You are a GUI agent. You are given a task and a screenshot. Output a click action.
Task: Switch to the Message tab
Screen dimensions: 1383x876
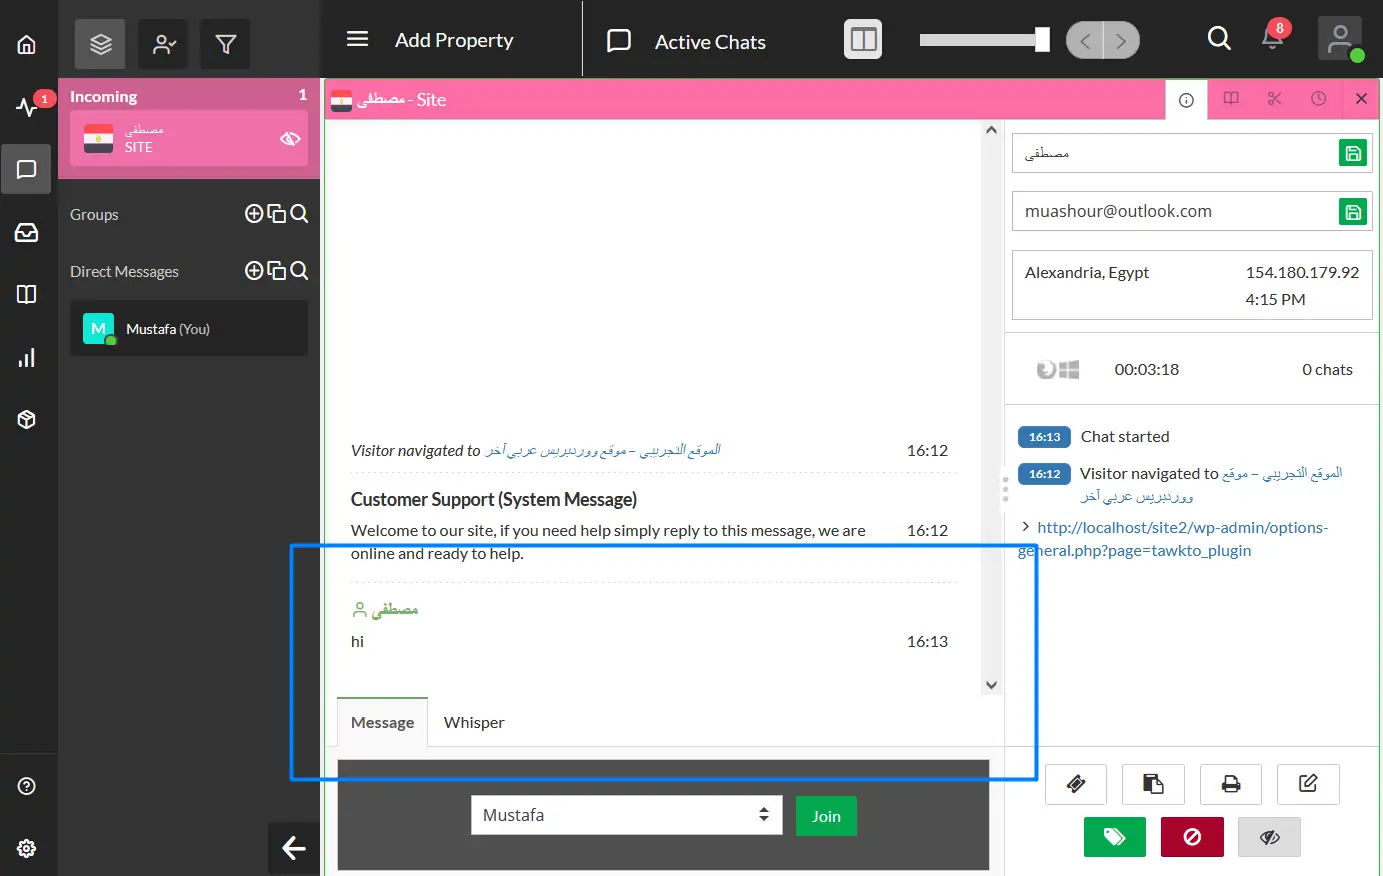(x=382, y=722)
